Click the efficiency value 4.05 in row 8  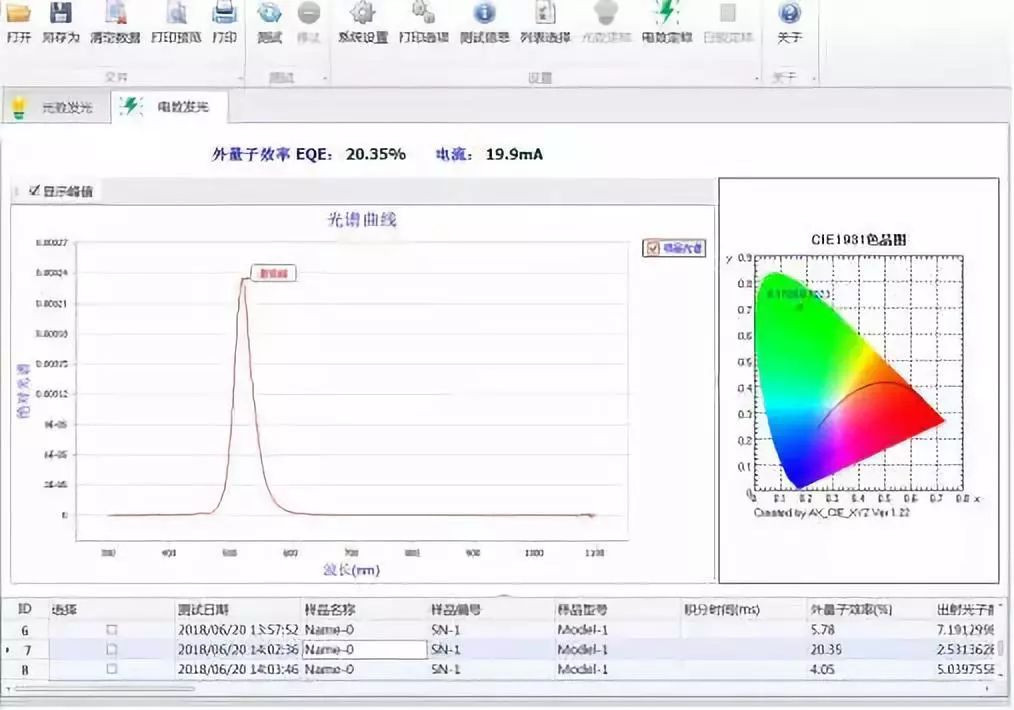(x=823, y=669)
